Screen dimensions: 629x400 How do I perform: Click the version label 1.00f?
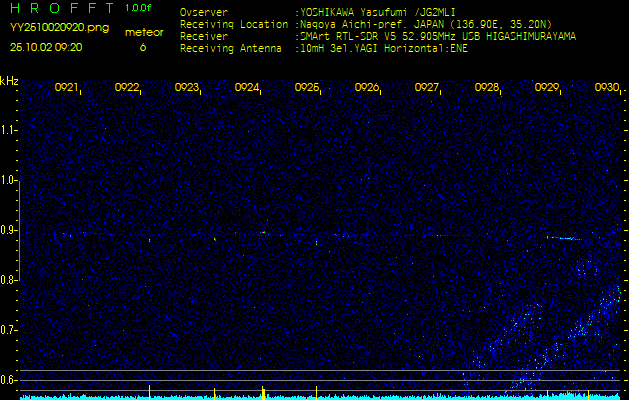point(138,8)
